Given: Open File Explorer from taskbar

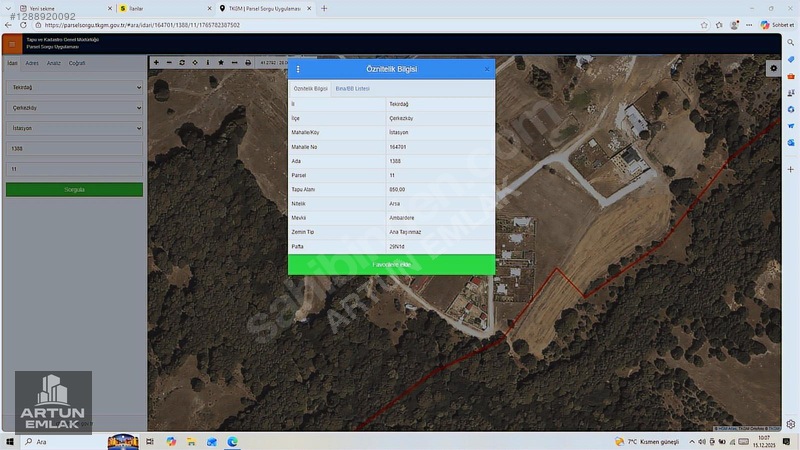Looking at the screenshot, I should [x=191, y=441].
